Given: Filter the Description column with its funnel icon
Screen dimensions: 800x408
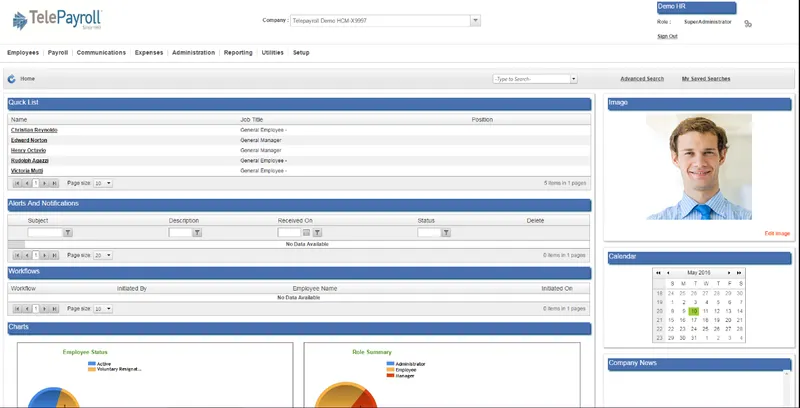Looking at the screenshot, I should point(197,233).
